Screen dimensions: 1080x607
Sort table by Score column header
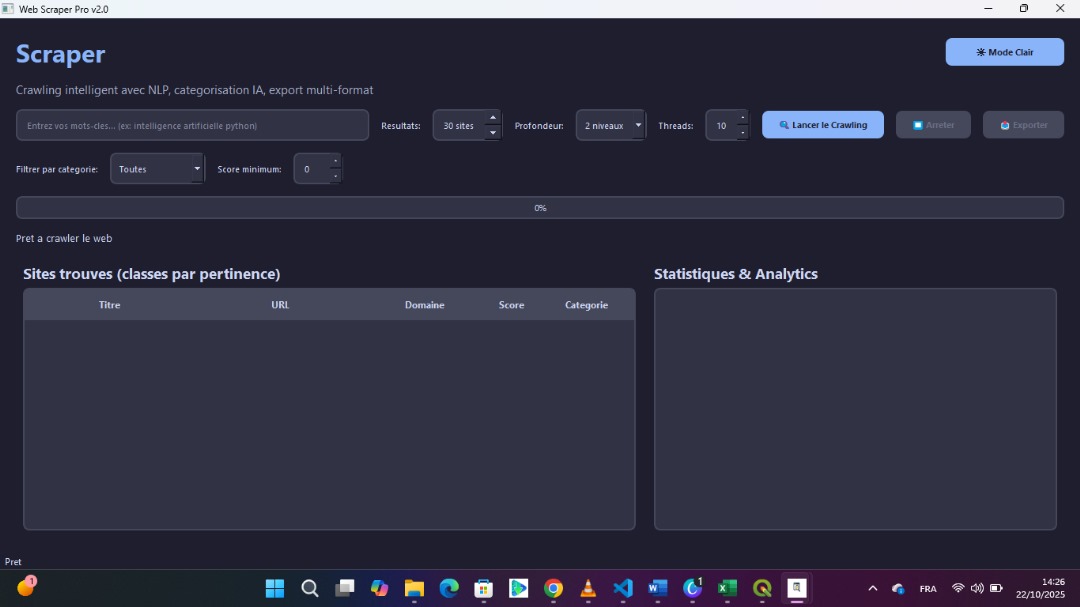[x=511, y=305]
